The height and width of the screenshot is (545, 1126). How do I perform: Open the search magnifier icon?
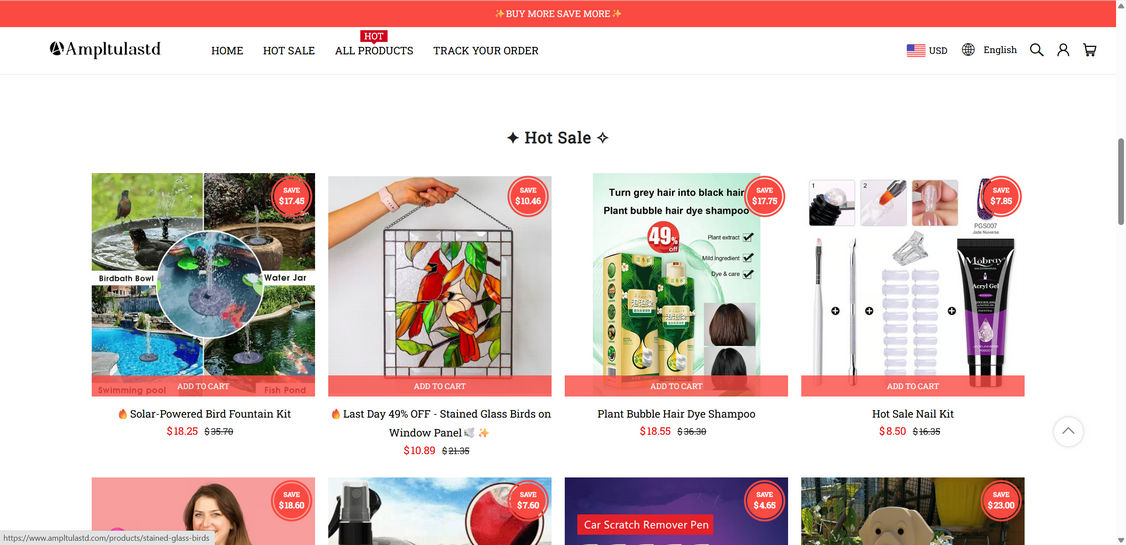tap(1036, 50)
